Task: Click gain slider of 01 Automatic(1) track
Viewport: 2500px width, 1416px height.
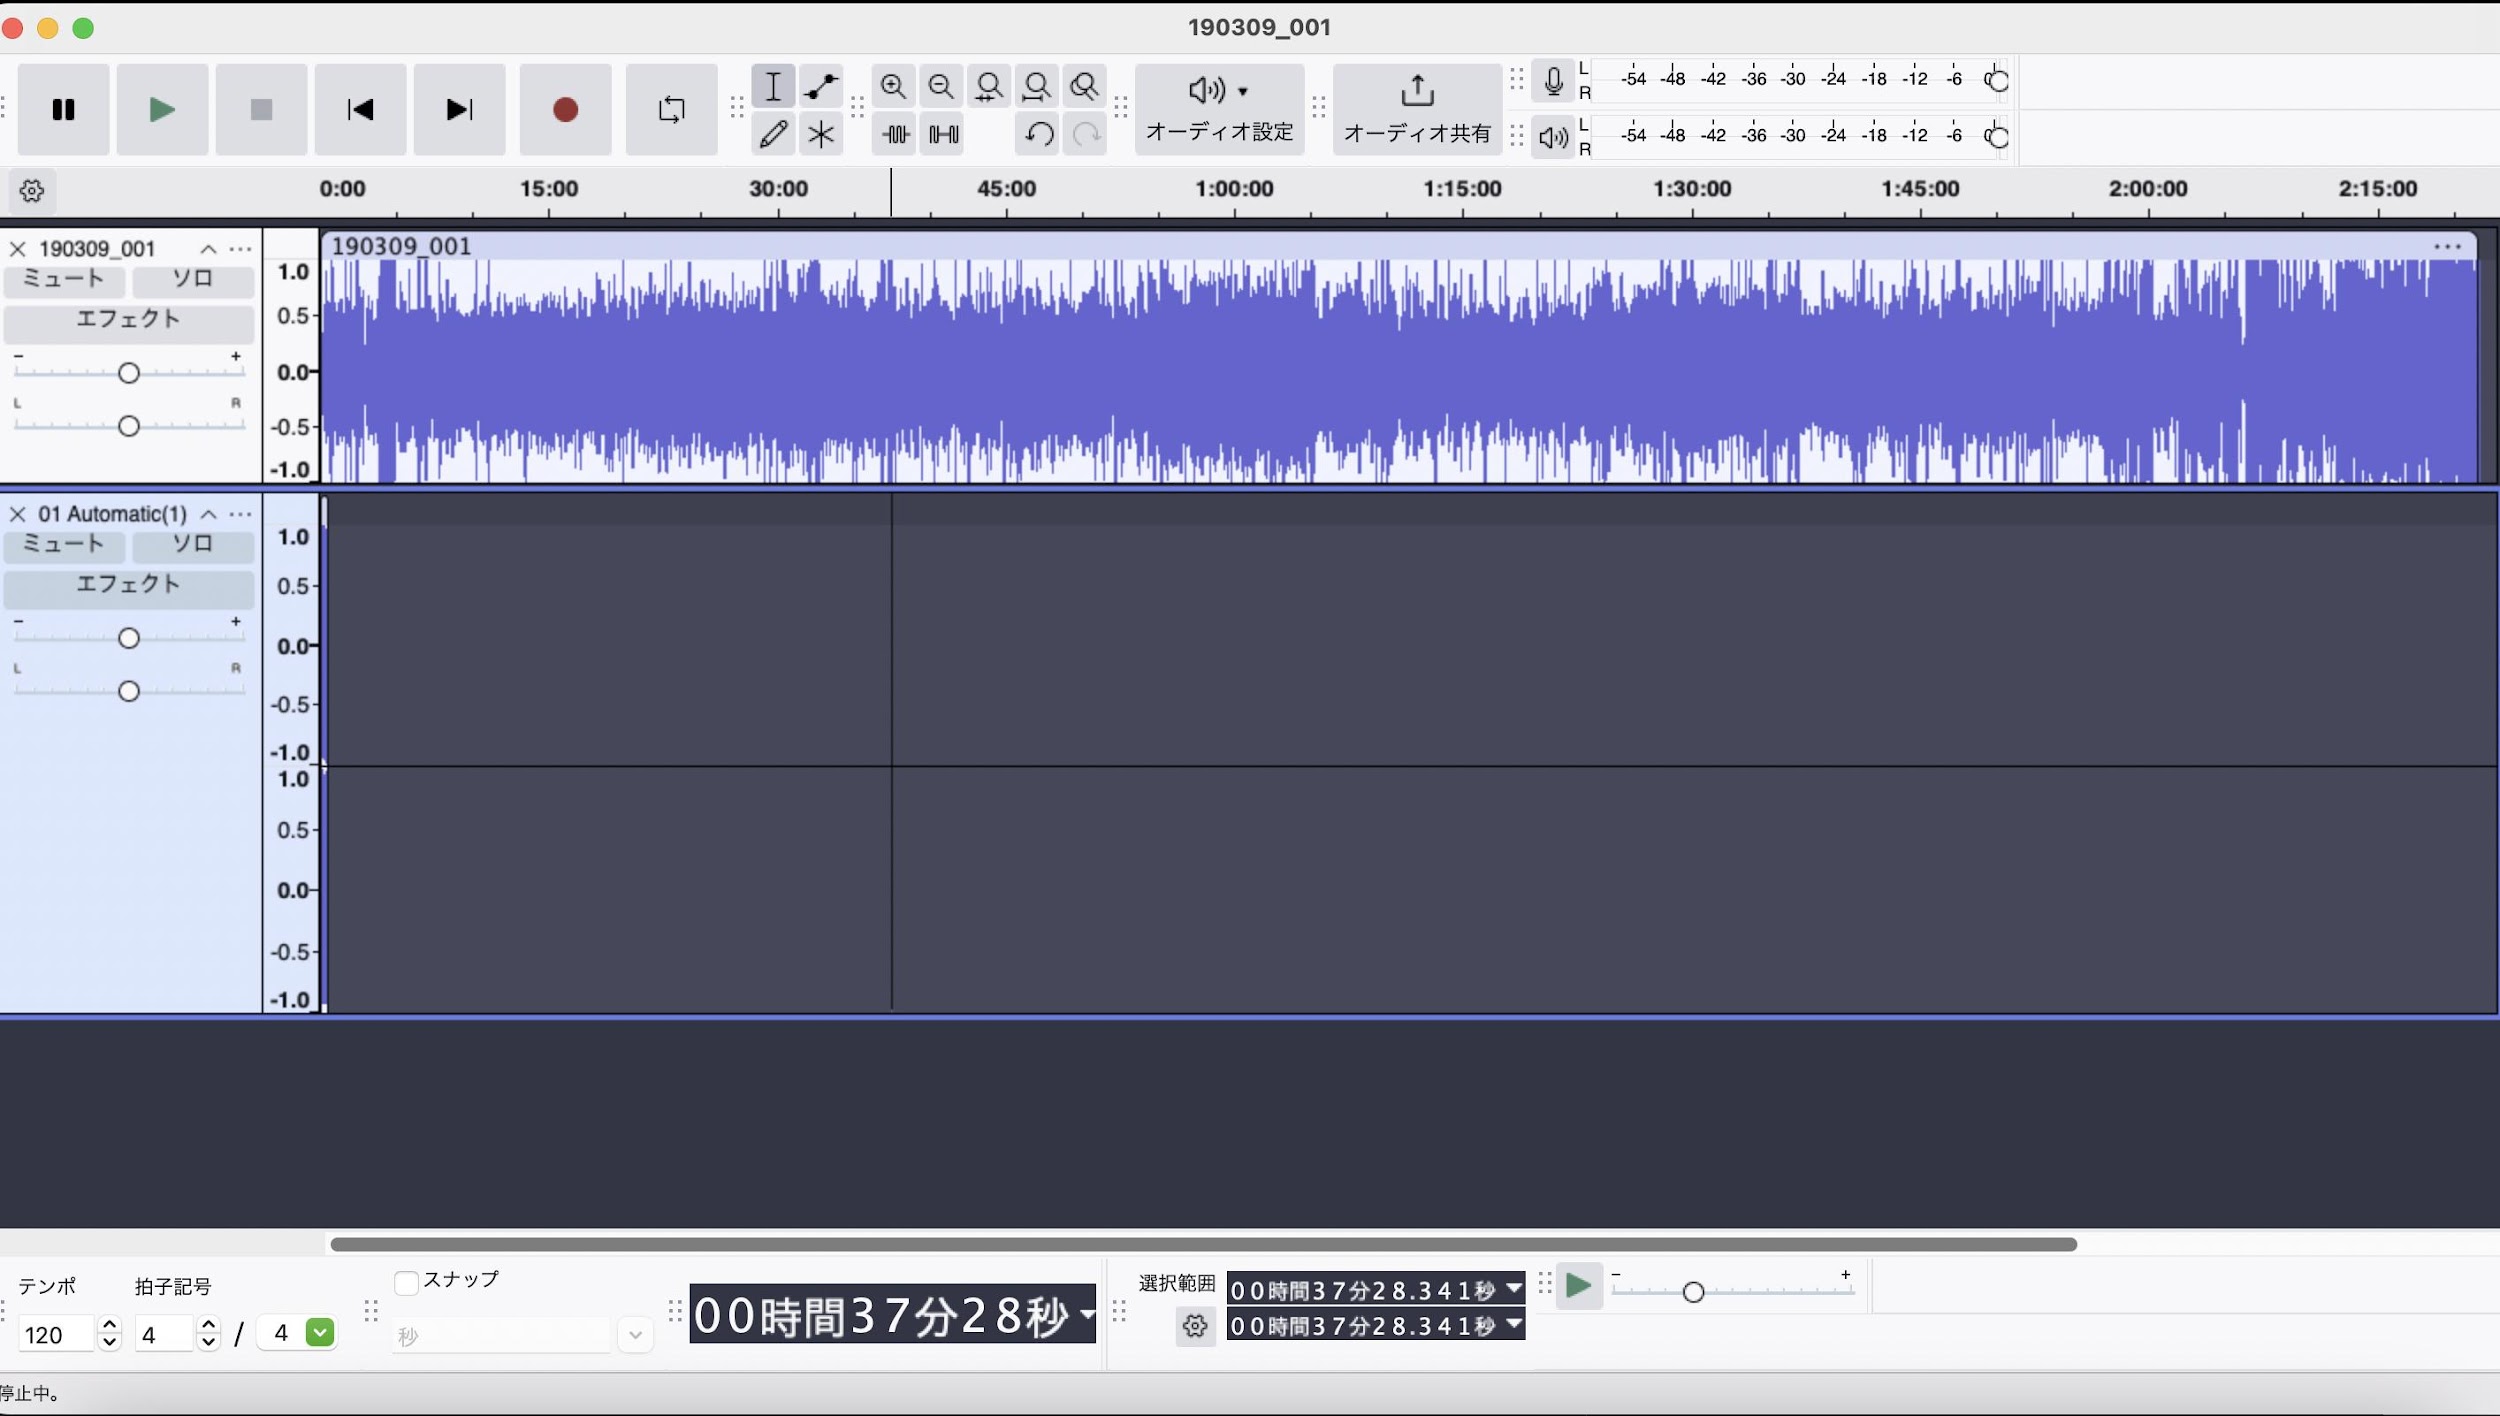Action: (128, 637)
